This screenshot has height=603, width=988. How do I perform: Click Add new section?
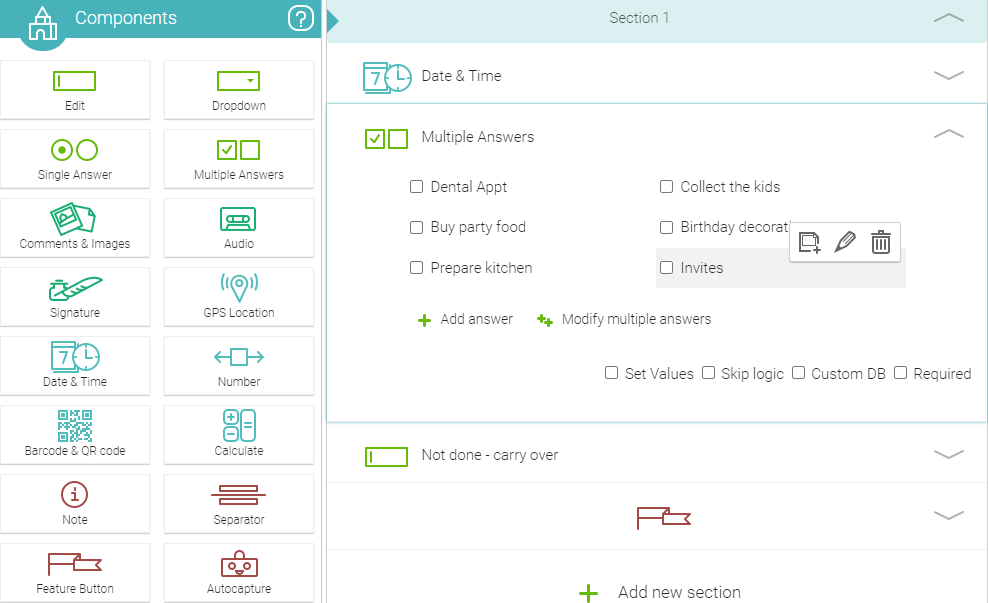pos(660,592)
